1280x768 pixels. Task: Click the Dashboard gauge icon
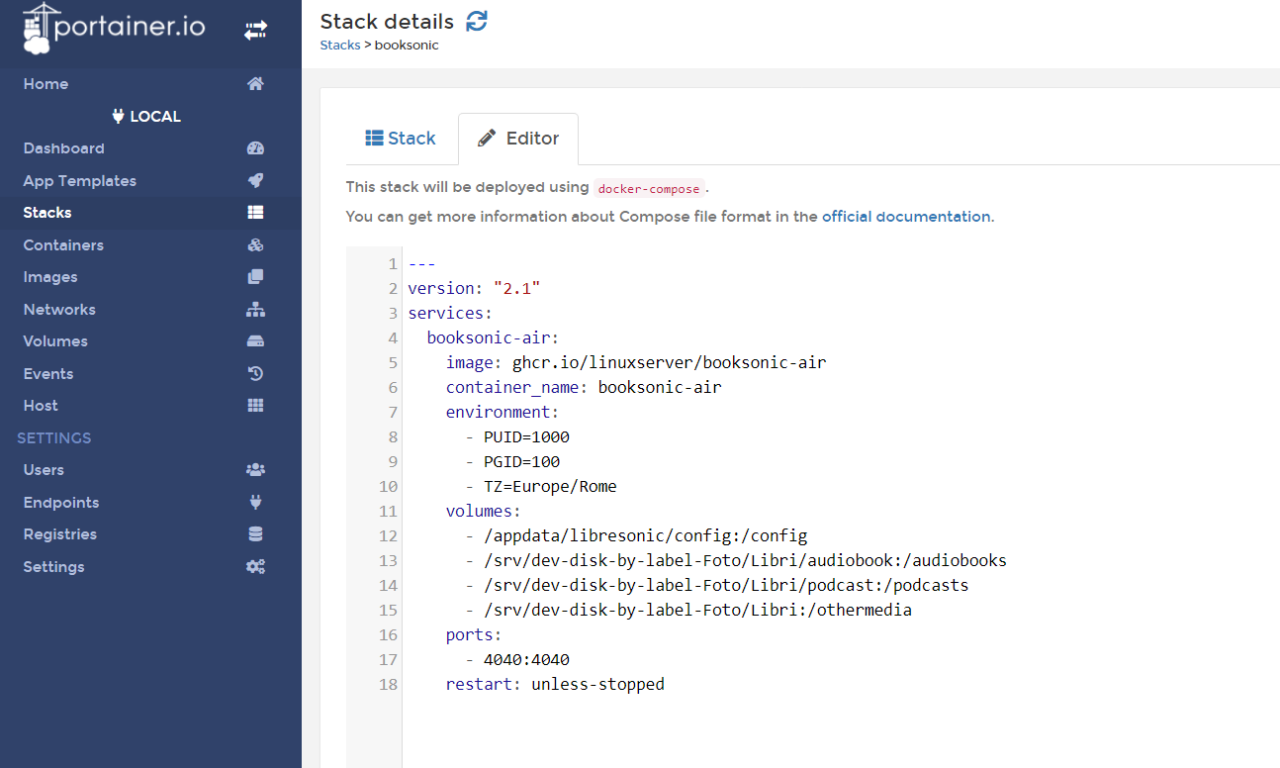click(255, 148)
